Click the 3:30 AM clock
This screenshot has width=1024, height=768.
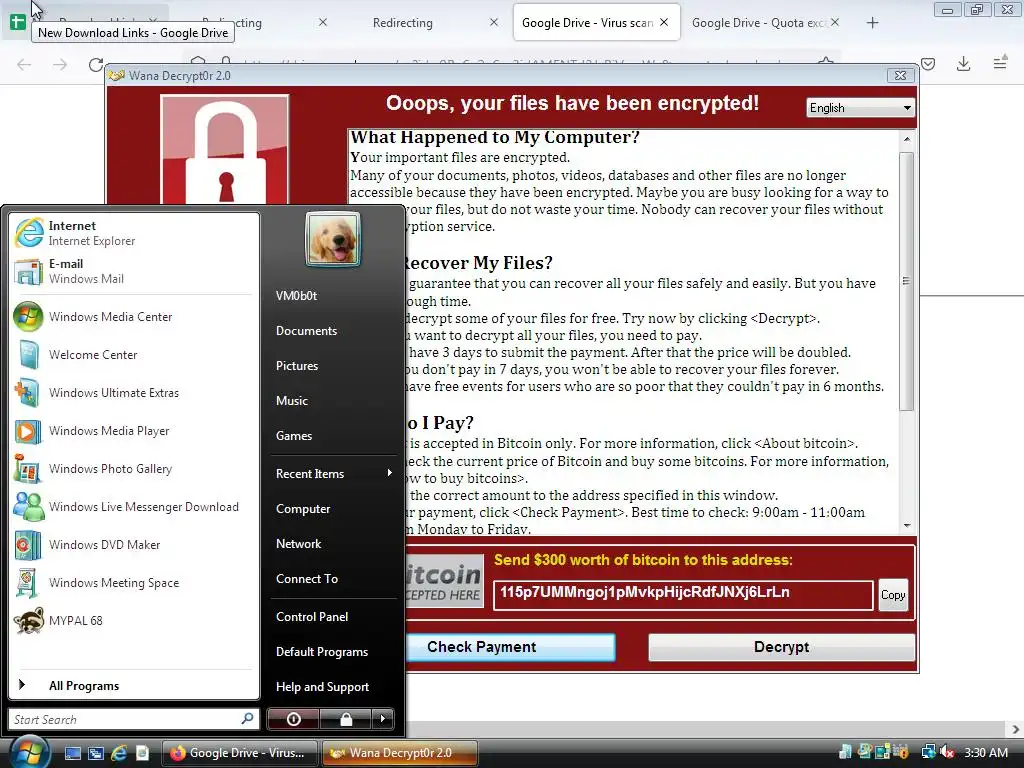coord(985,752)
